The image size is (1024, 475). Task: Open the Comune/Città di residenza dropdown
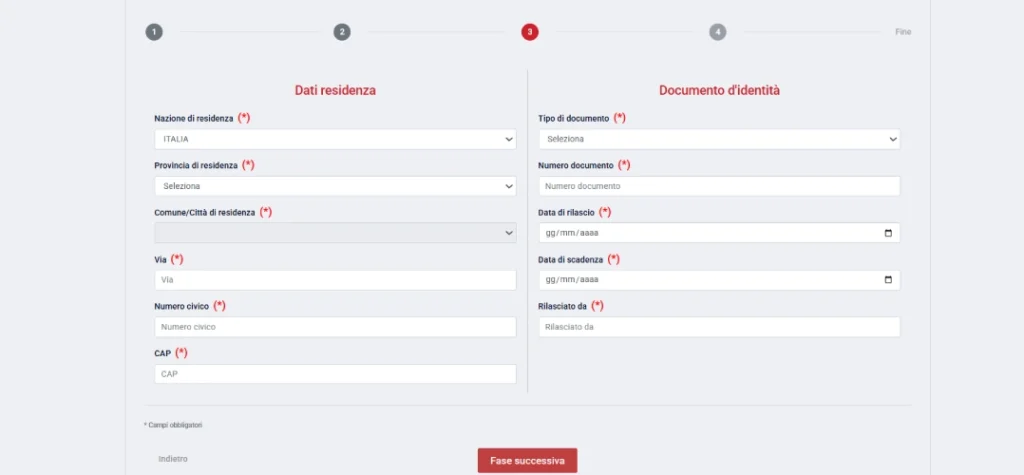click(x=335, y=233)
